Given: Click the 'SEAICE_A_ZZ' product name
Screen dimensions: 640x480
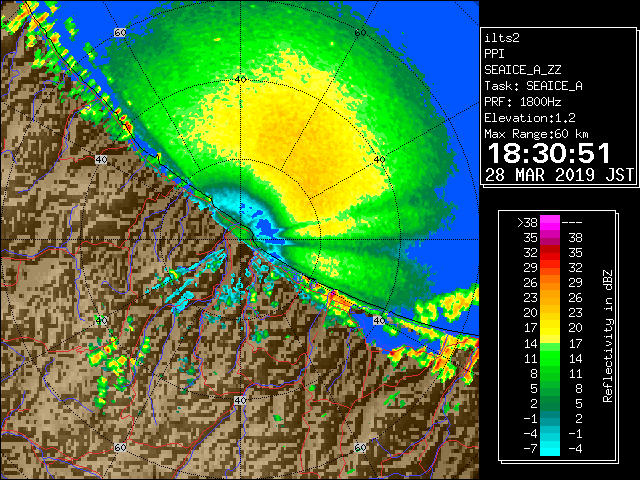Looking at the screenshot, I should click(x=522, y=70).
